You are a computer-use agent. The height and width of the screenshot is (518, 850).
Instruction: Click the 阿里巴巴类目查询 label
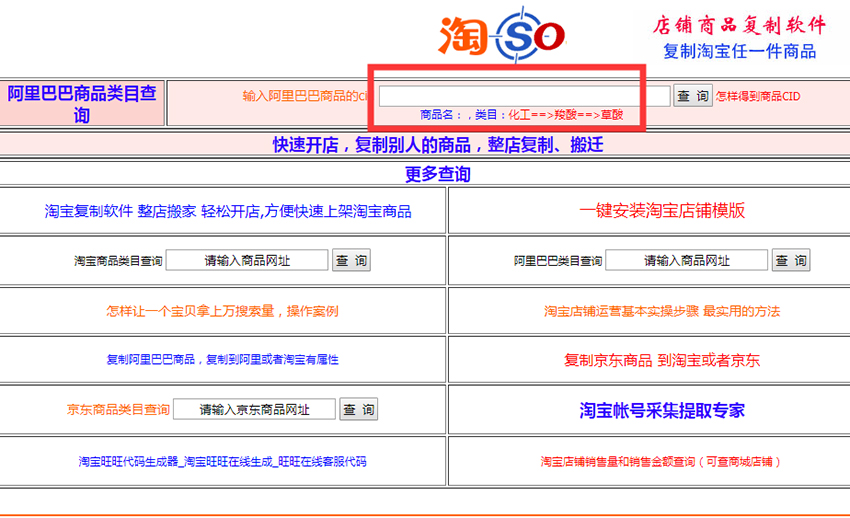pos(558,261)
